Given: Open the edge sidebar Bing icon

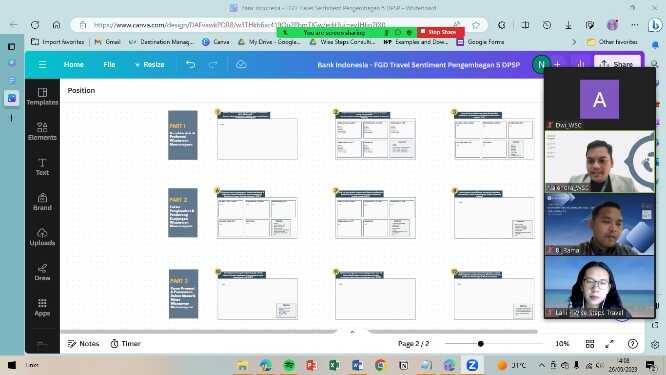Looking at the screenshot, I should point(656,25).
